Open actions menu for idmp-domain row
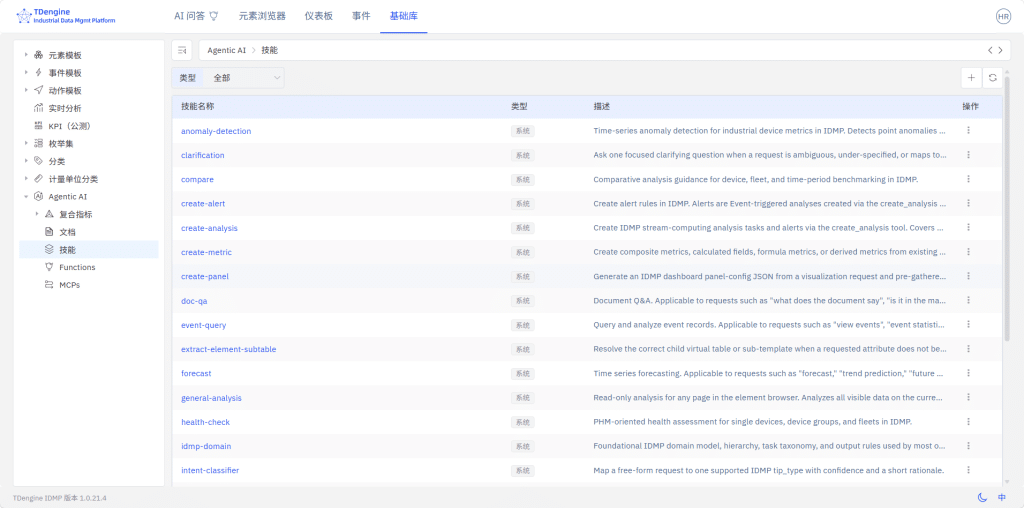 (968, 446)
